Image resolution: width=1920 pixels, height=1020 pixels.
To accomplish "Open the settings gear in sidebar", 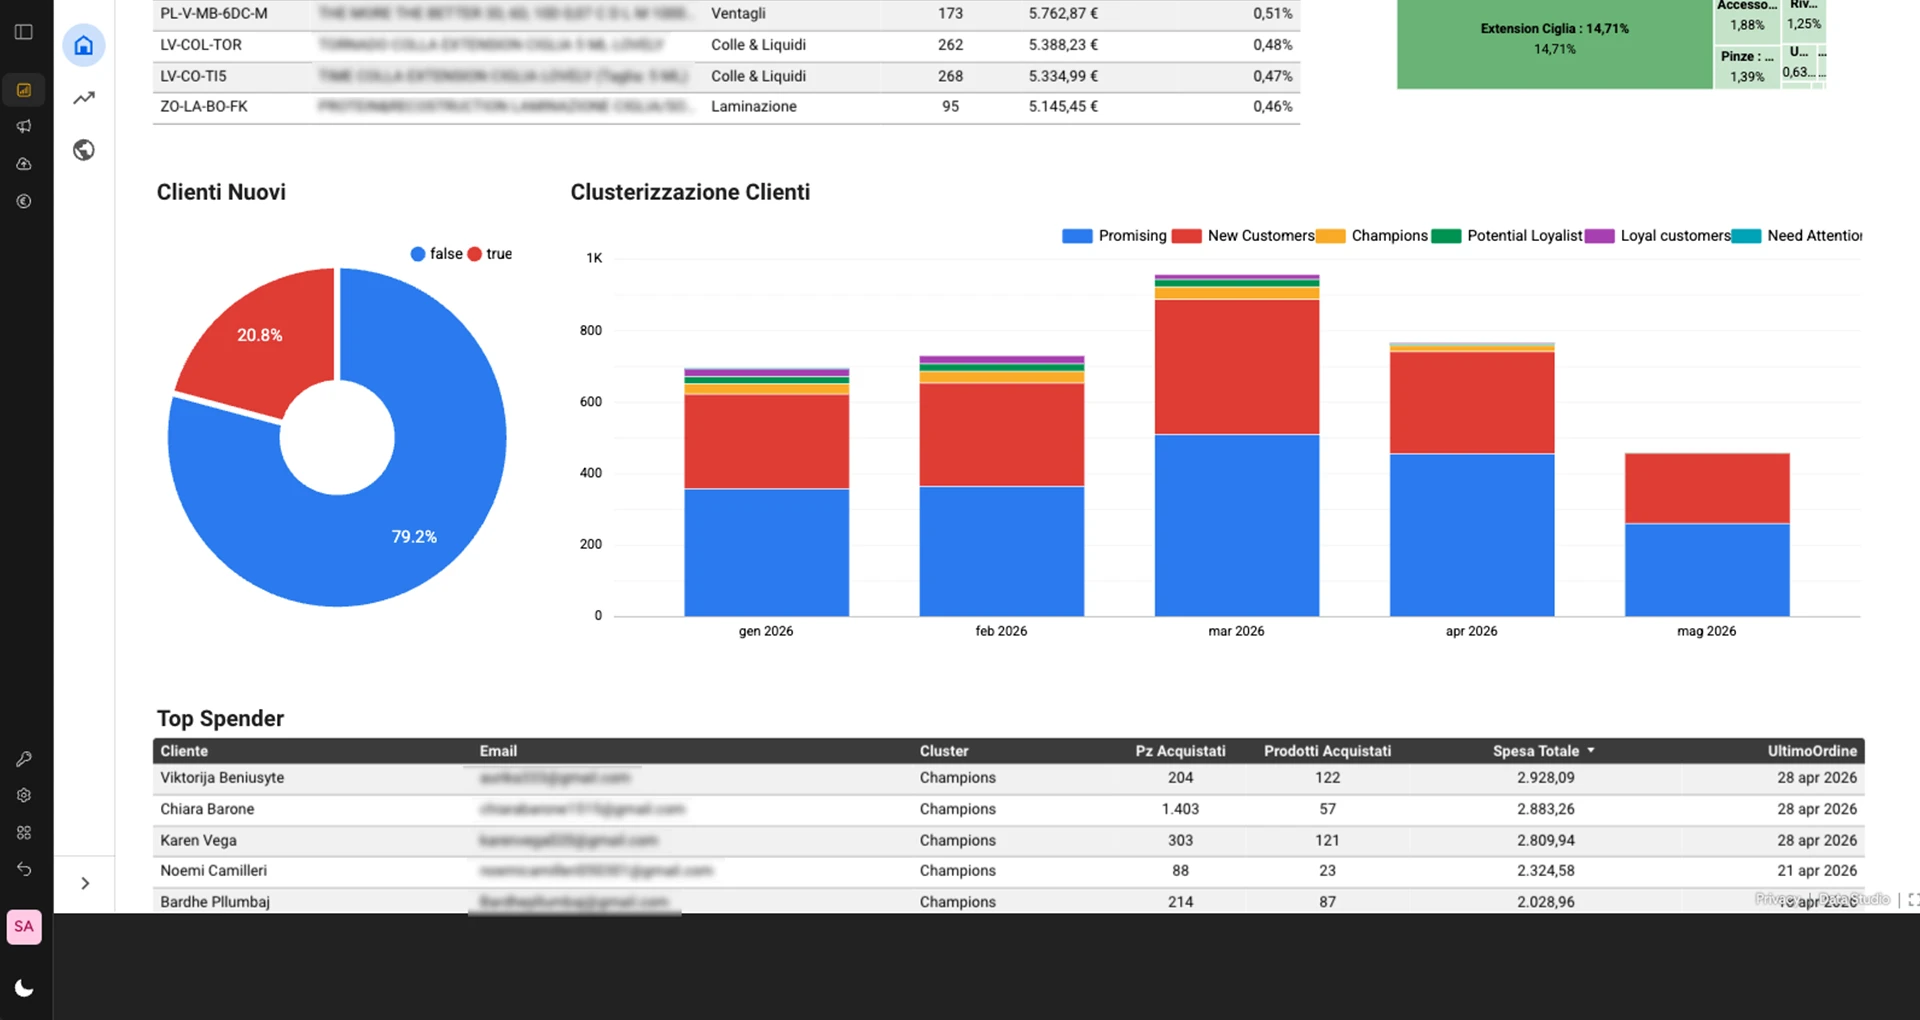I will (24, 796).
